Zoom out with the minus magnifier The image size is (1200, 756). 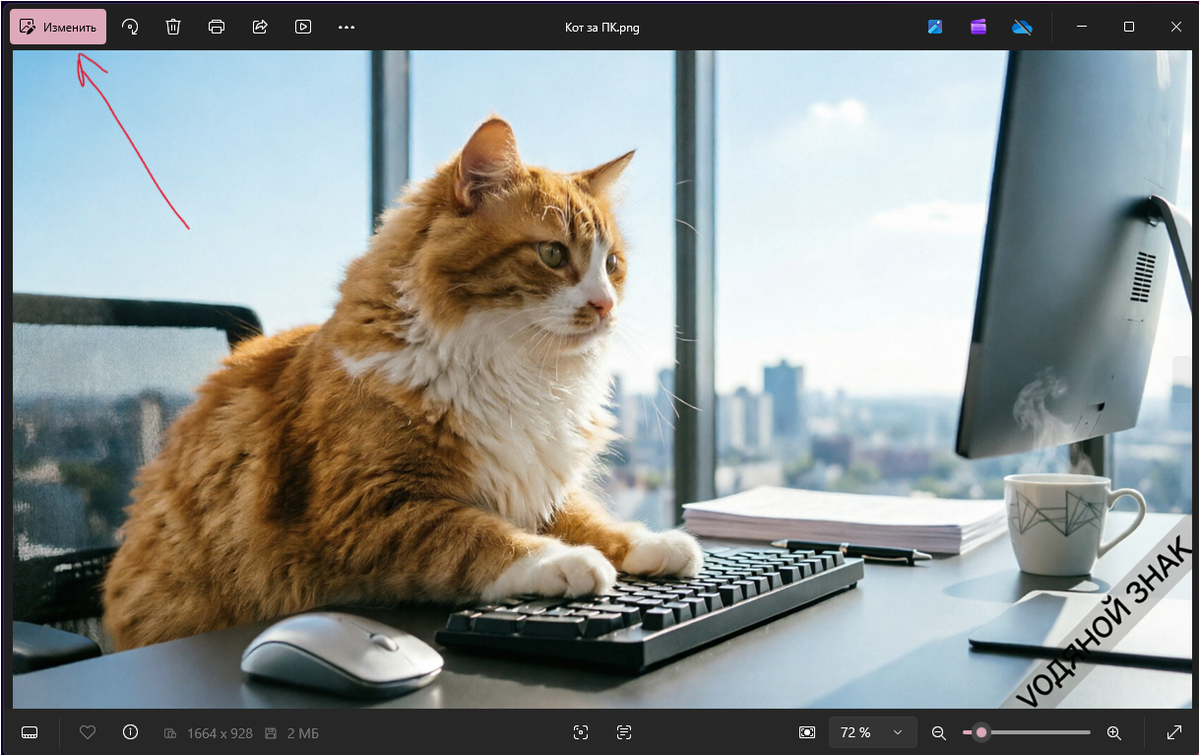[x=938, y=733]
